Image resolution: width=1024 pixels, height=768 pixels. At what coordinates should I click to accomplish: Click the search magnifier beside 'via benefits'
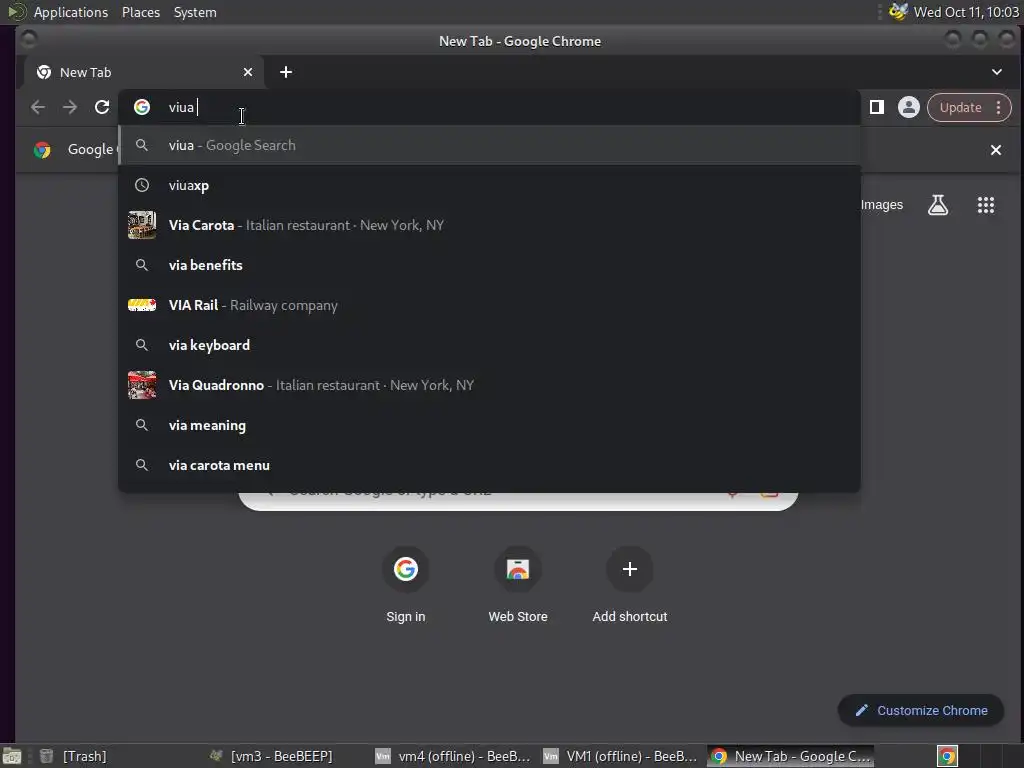coord(142,265)
